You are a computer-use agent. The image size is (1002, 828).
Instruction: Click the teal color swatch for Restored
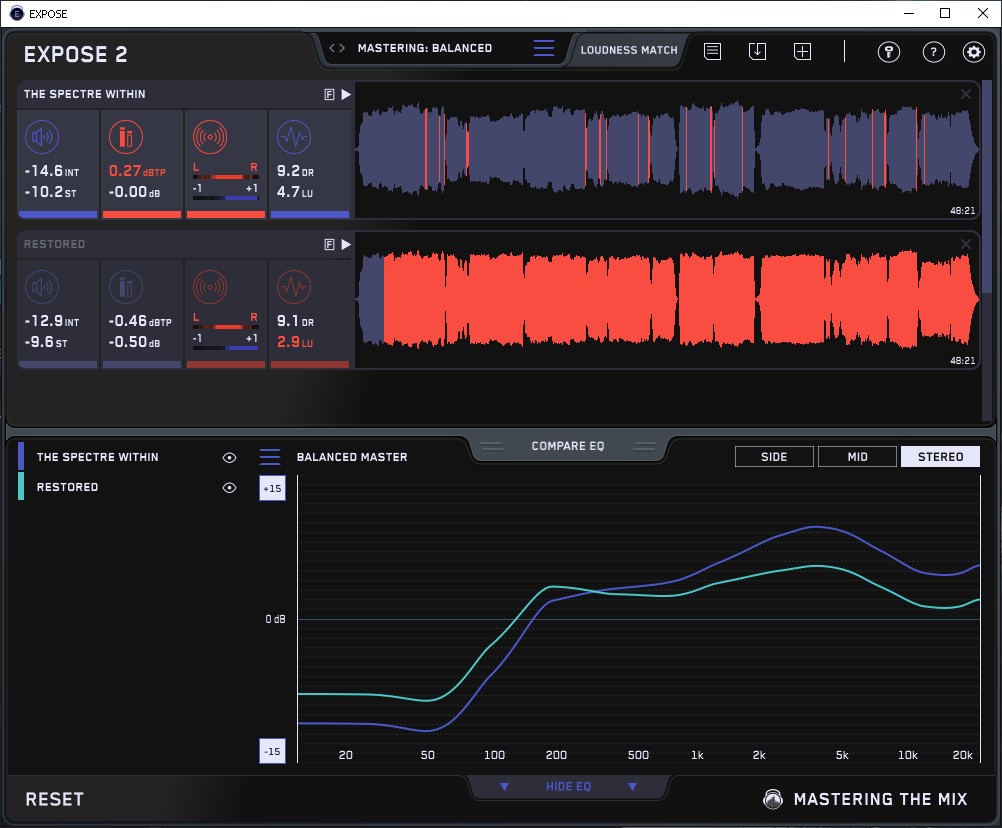(x=21, y=486)
